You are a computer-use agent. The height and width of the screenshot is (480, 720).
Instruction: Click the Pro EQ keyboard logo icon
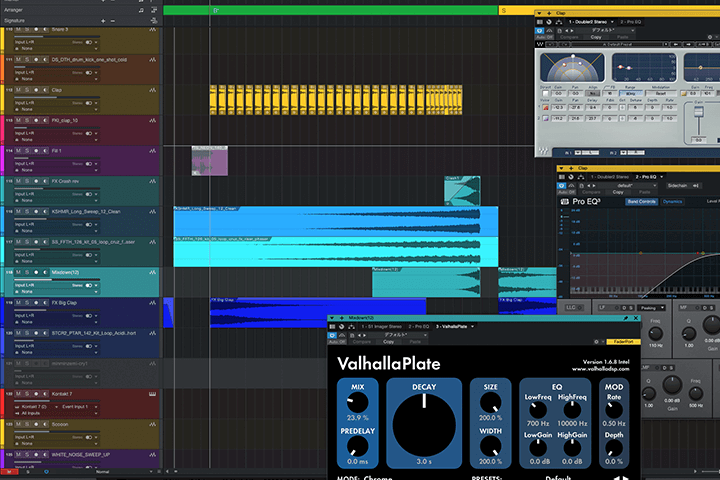(565, 202)
